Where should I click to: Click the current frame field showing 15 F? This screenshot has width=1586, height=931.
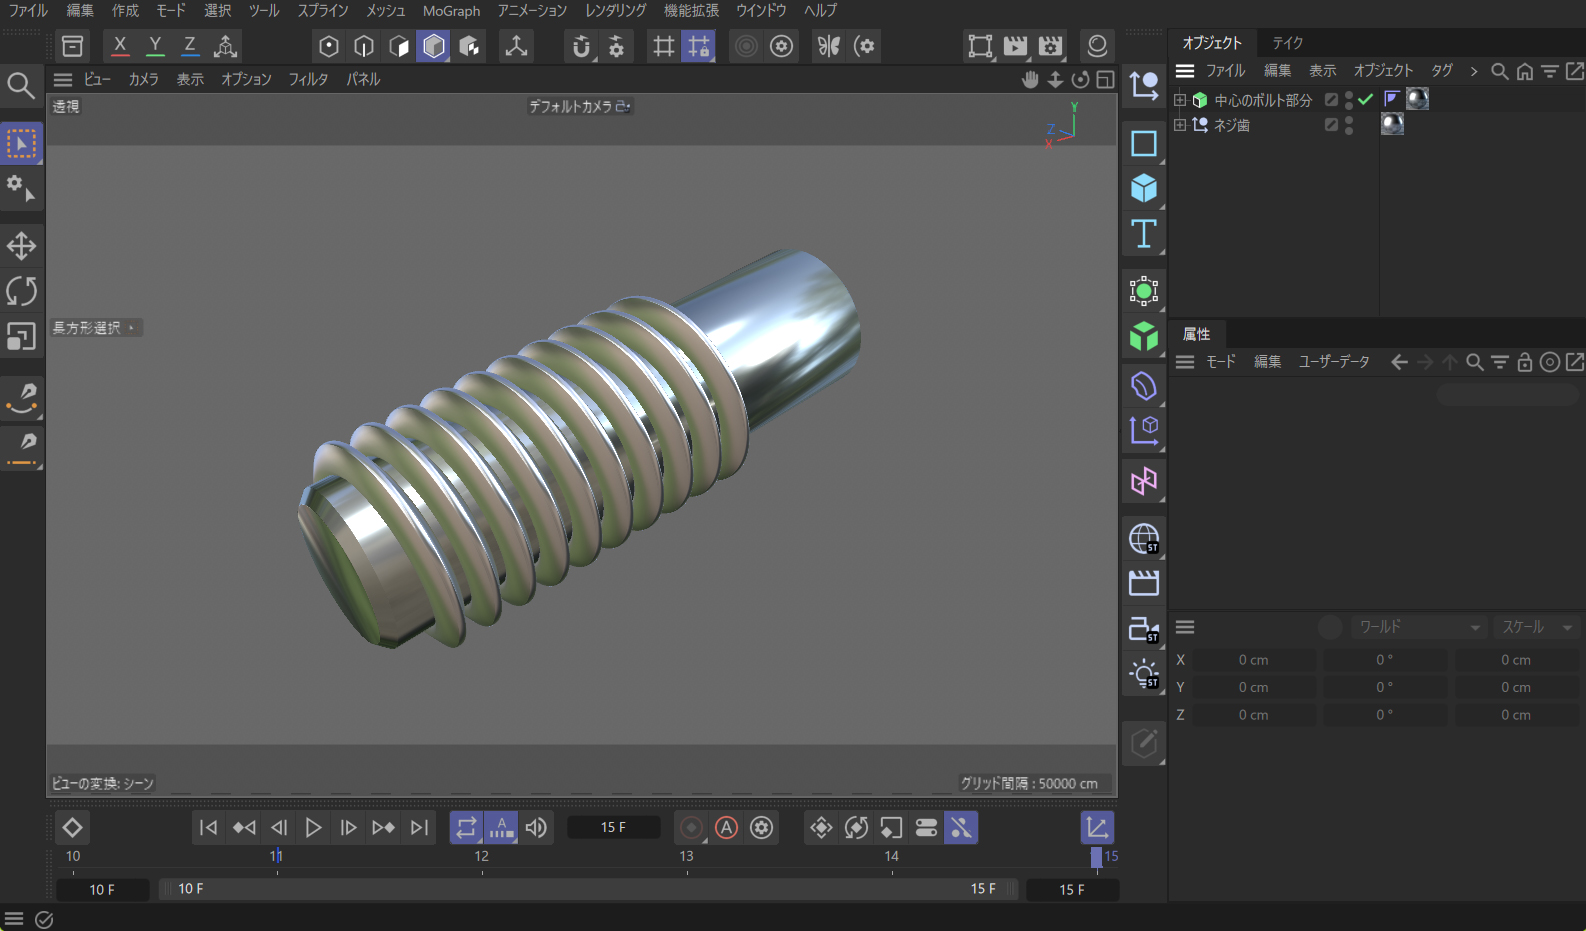613,827
